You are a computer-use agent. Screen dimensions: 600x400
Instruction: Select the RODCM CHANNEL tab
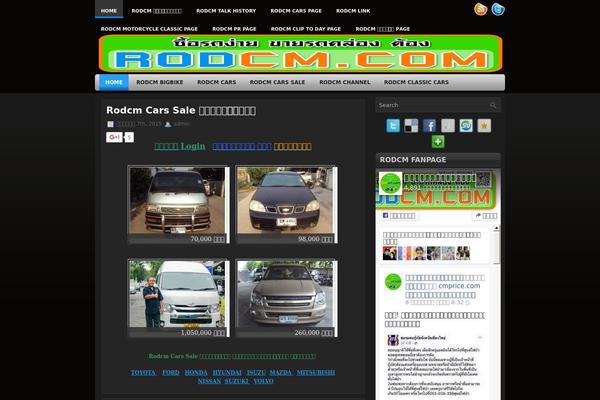click(x=345, y=82)
